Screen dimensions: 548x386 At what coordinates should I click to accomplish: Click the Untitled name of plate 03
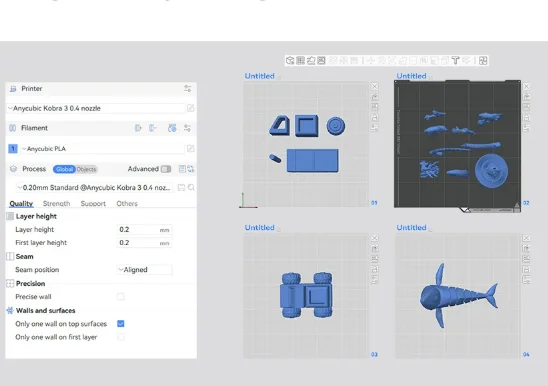(259, 228)
